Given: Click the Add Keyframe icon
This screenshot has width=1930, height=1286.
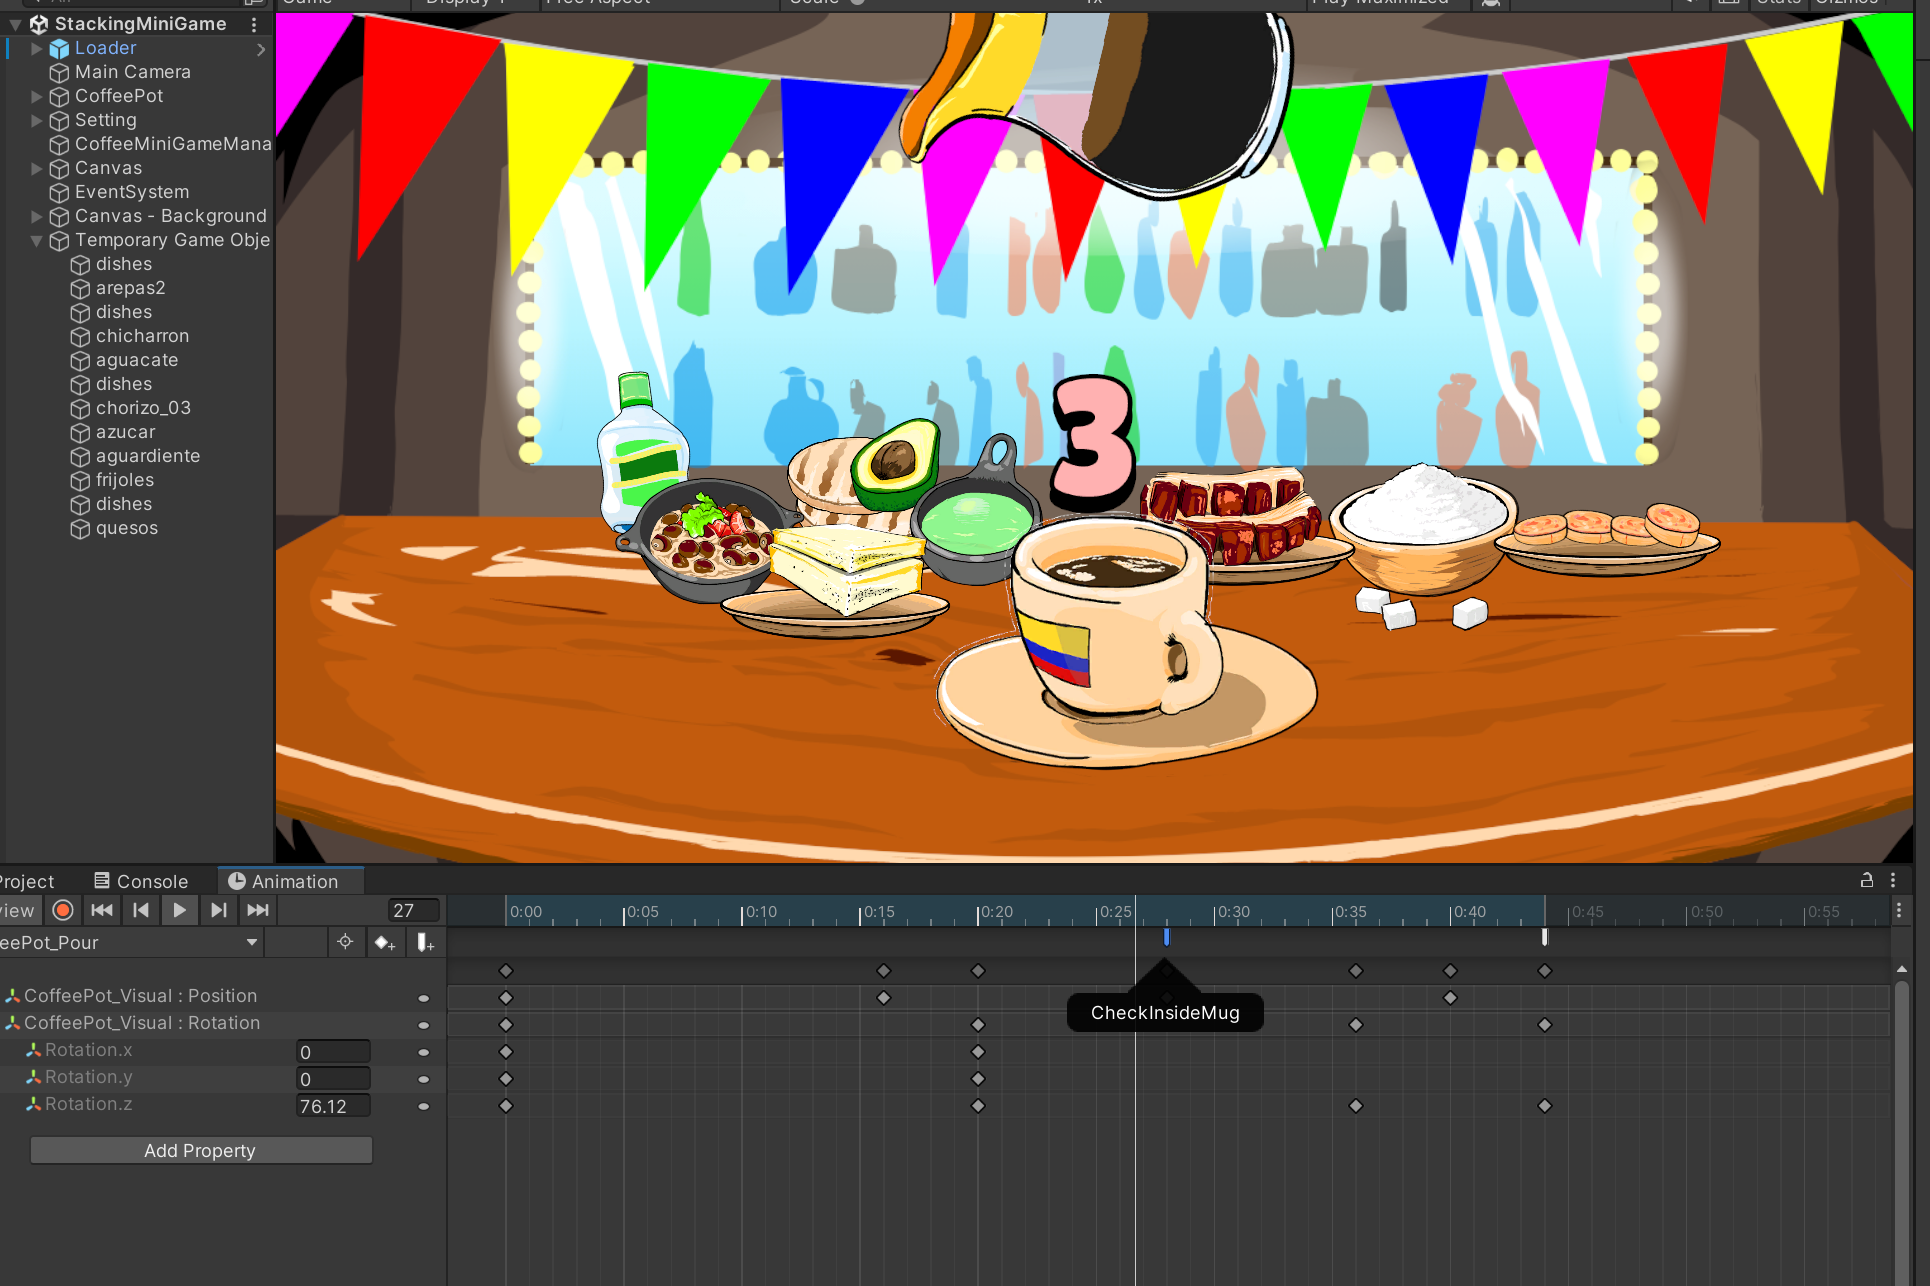Looking at the screenshot, I should 385,943.
